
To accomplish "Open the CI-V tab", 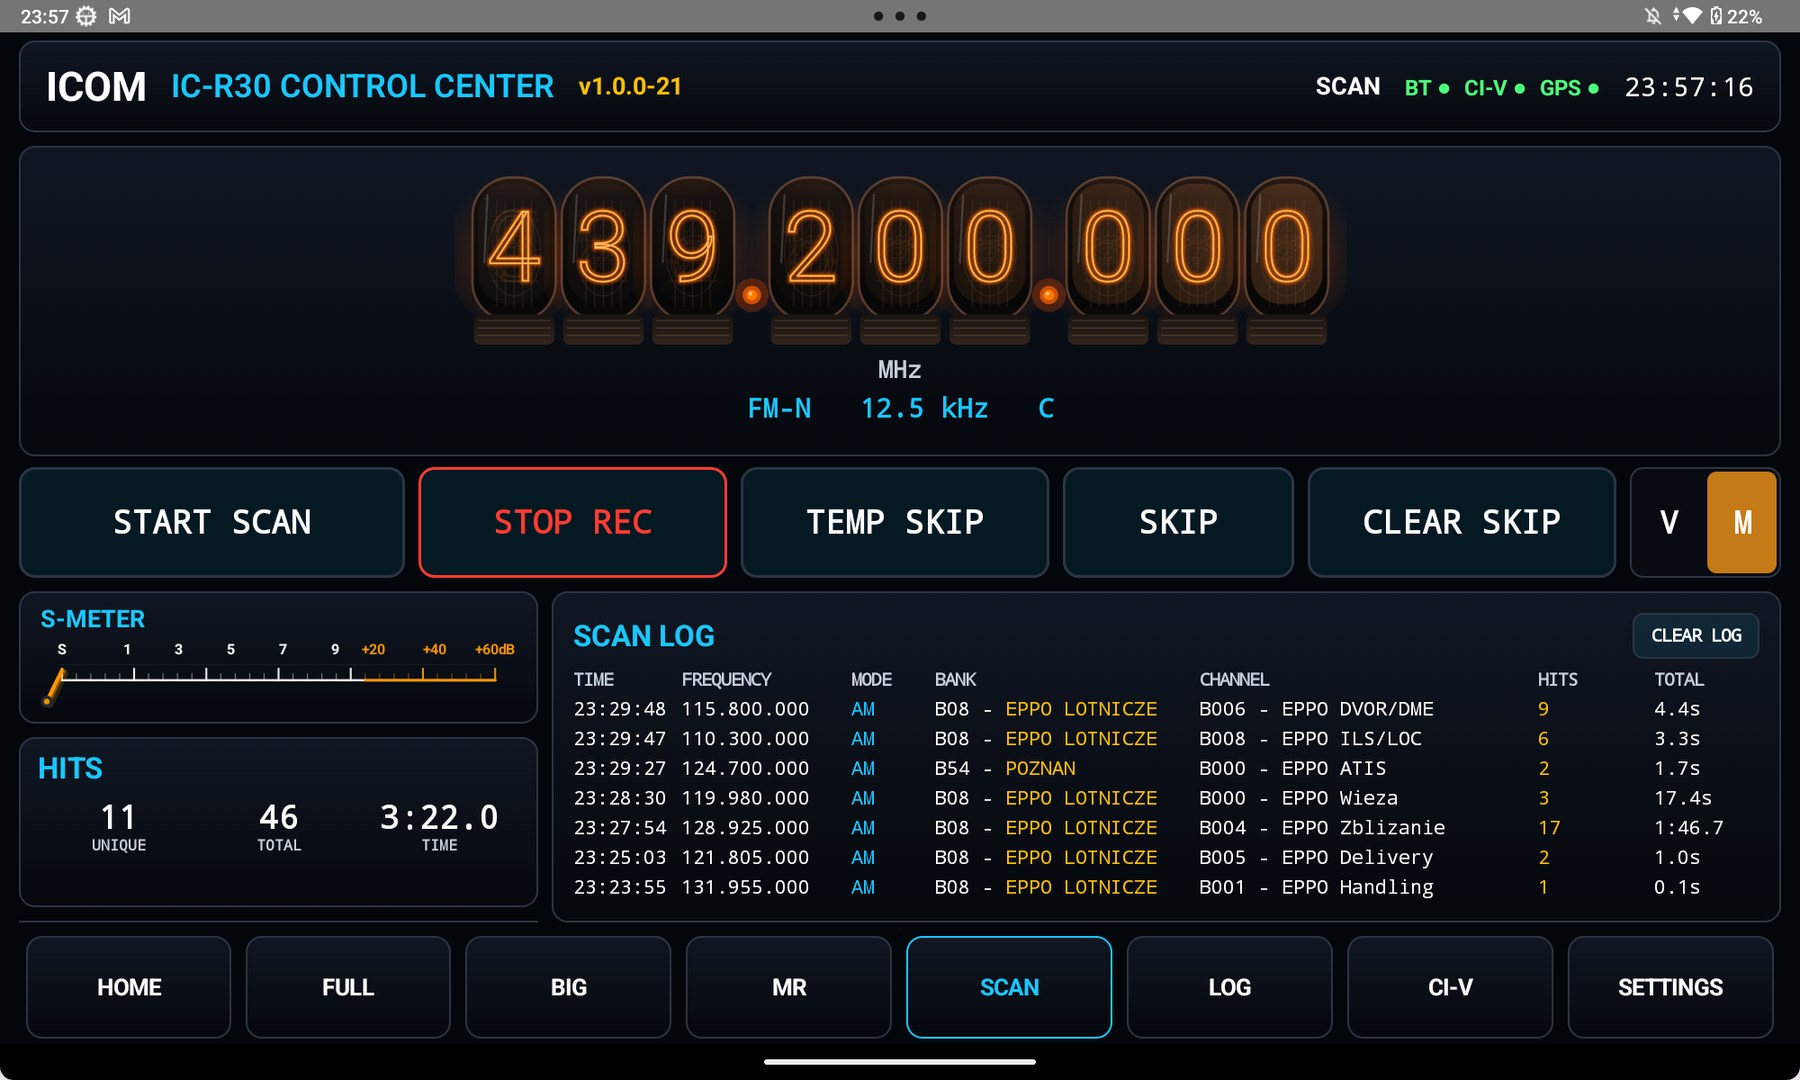I will click(x=1450, y=987).
